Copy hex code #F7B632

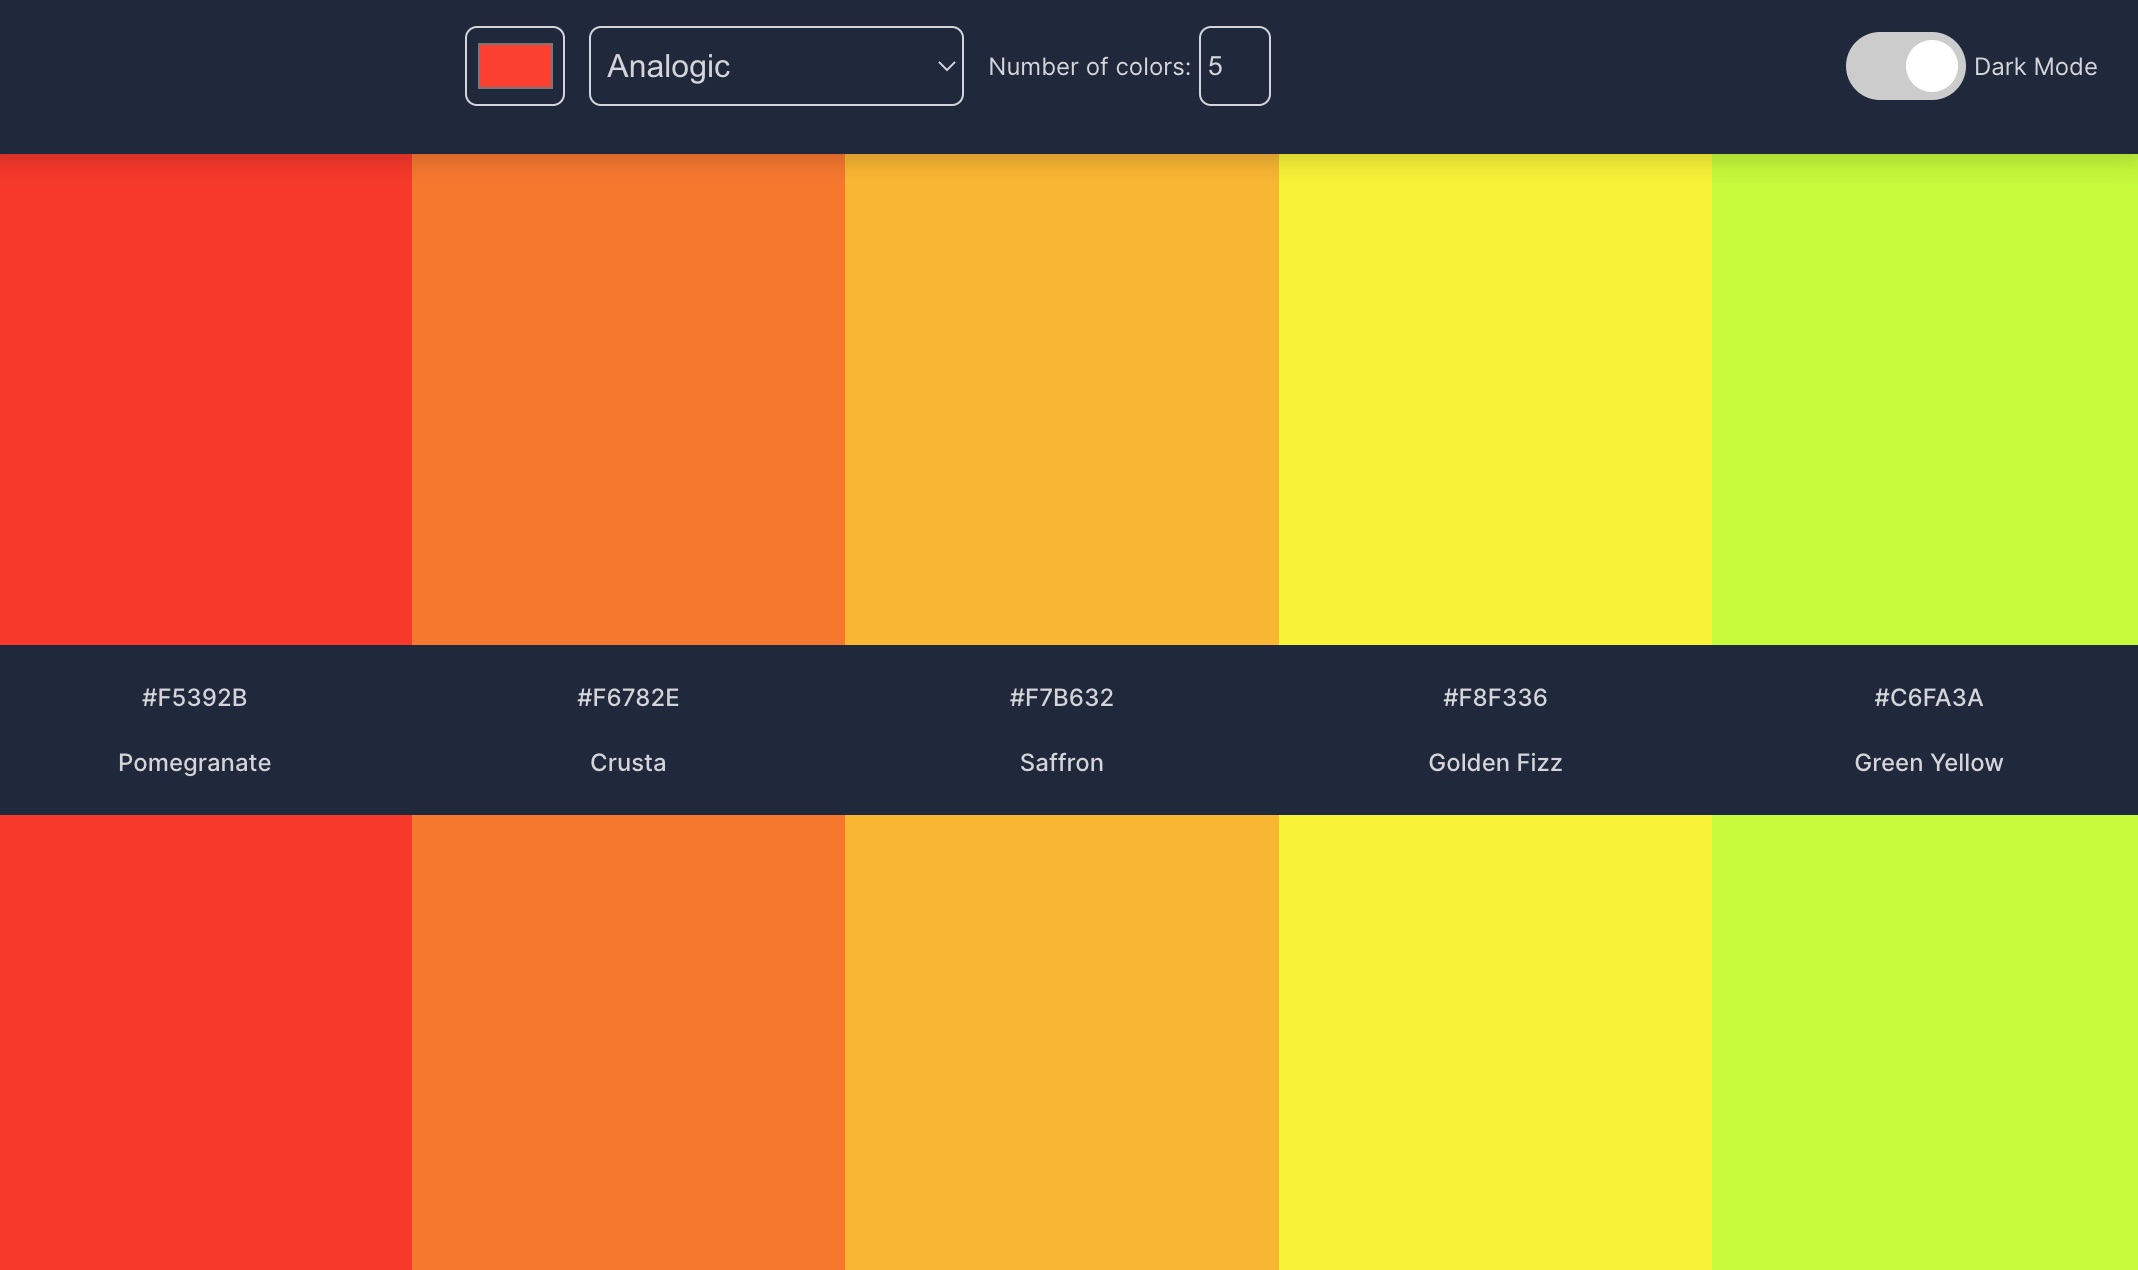[x=1061, y=697]
